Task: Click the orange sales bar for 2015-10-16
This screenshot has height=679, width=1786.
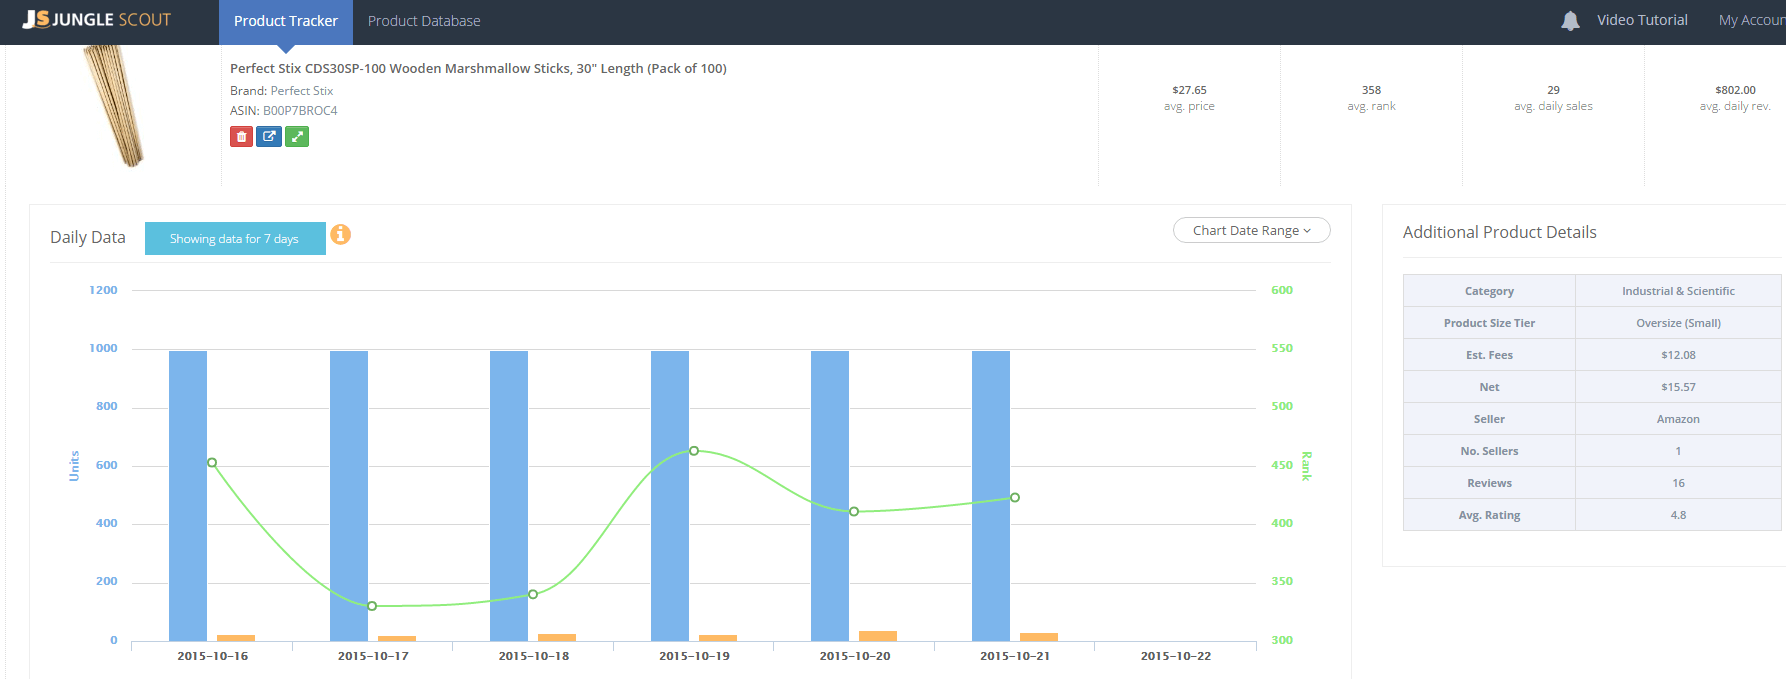Action: tap(236, 638)
